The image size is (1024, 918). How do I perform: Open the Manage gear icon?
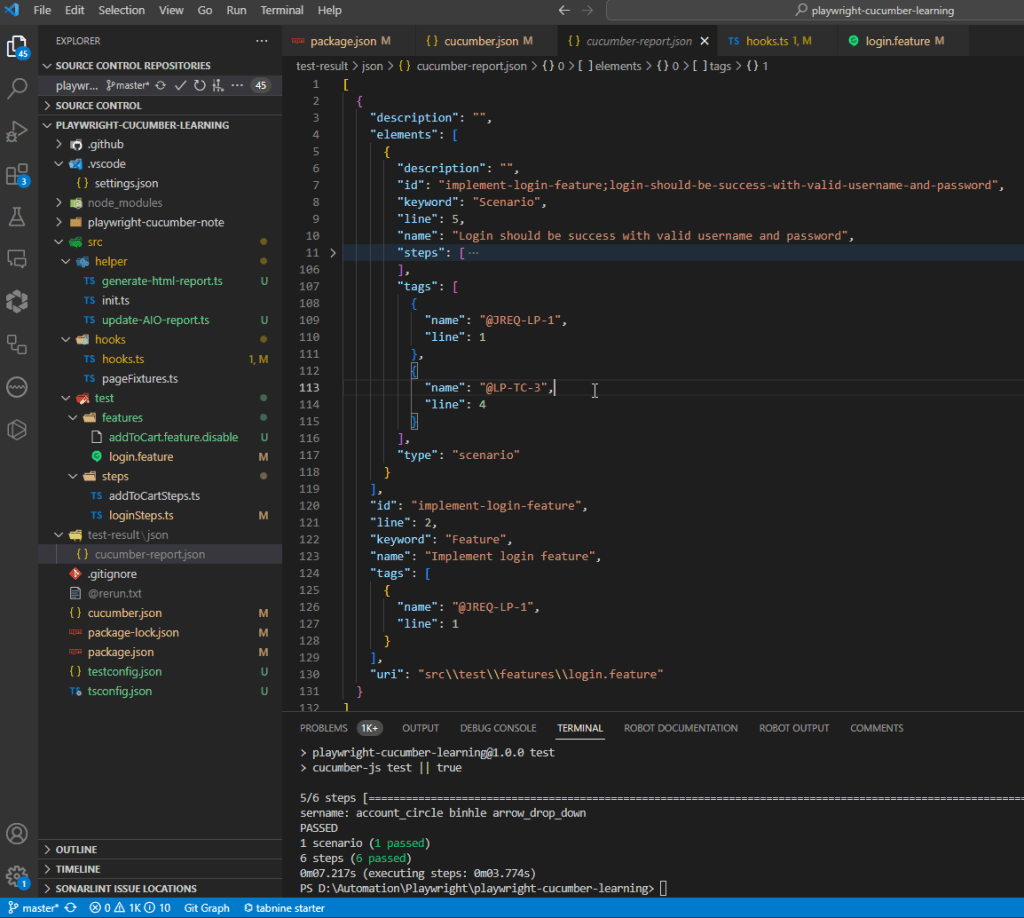[x=17, y=875]
